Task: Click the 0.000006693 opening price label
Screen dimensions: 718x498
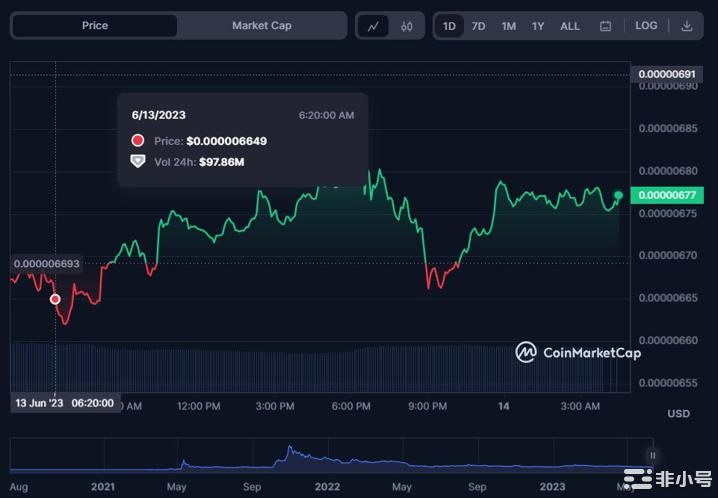Action: [x=44, y=264]
